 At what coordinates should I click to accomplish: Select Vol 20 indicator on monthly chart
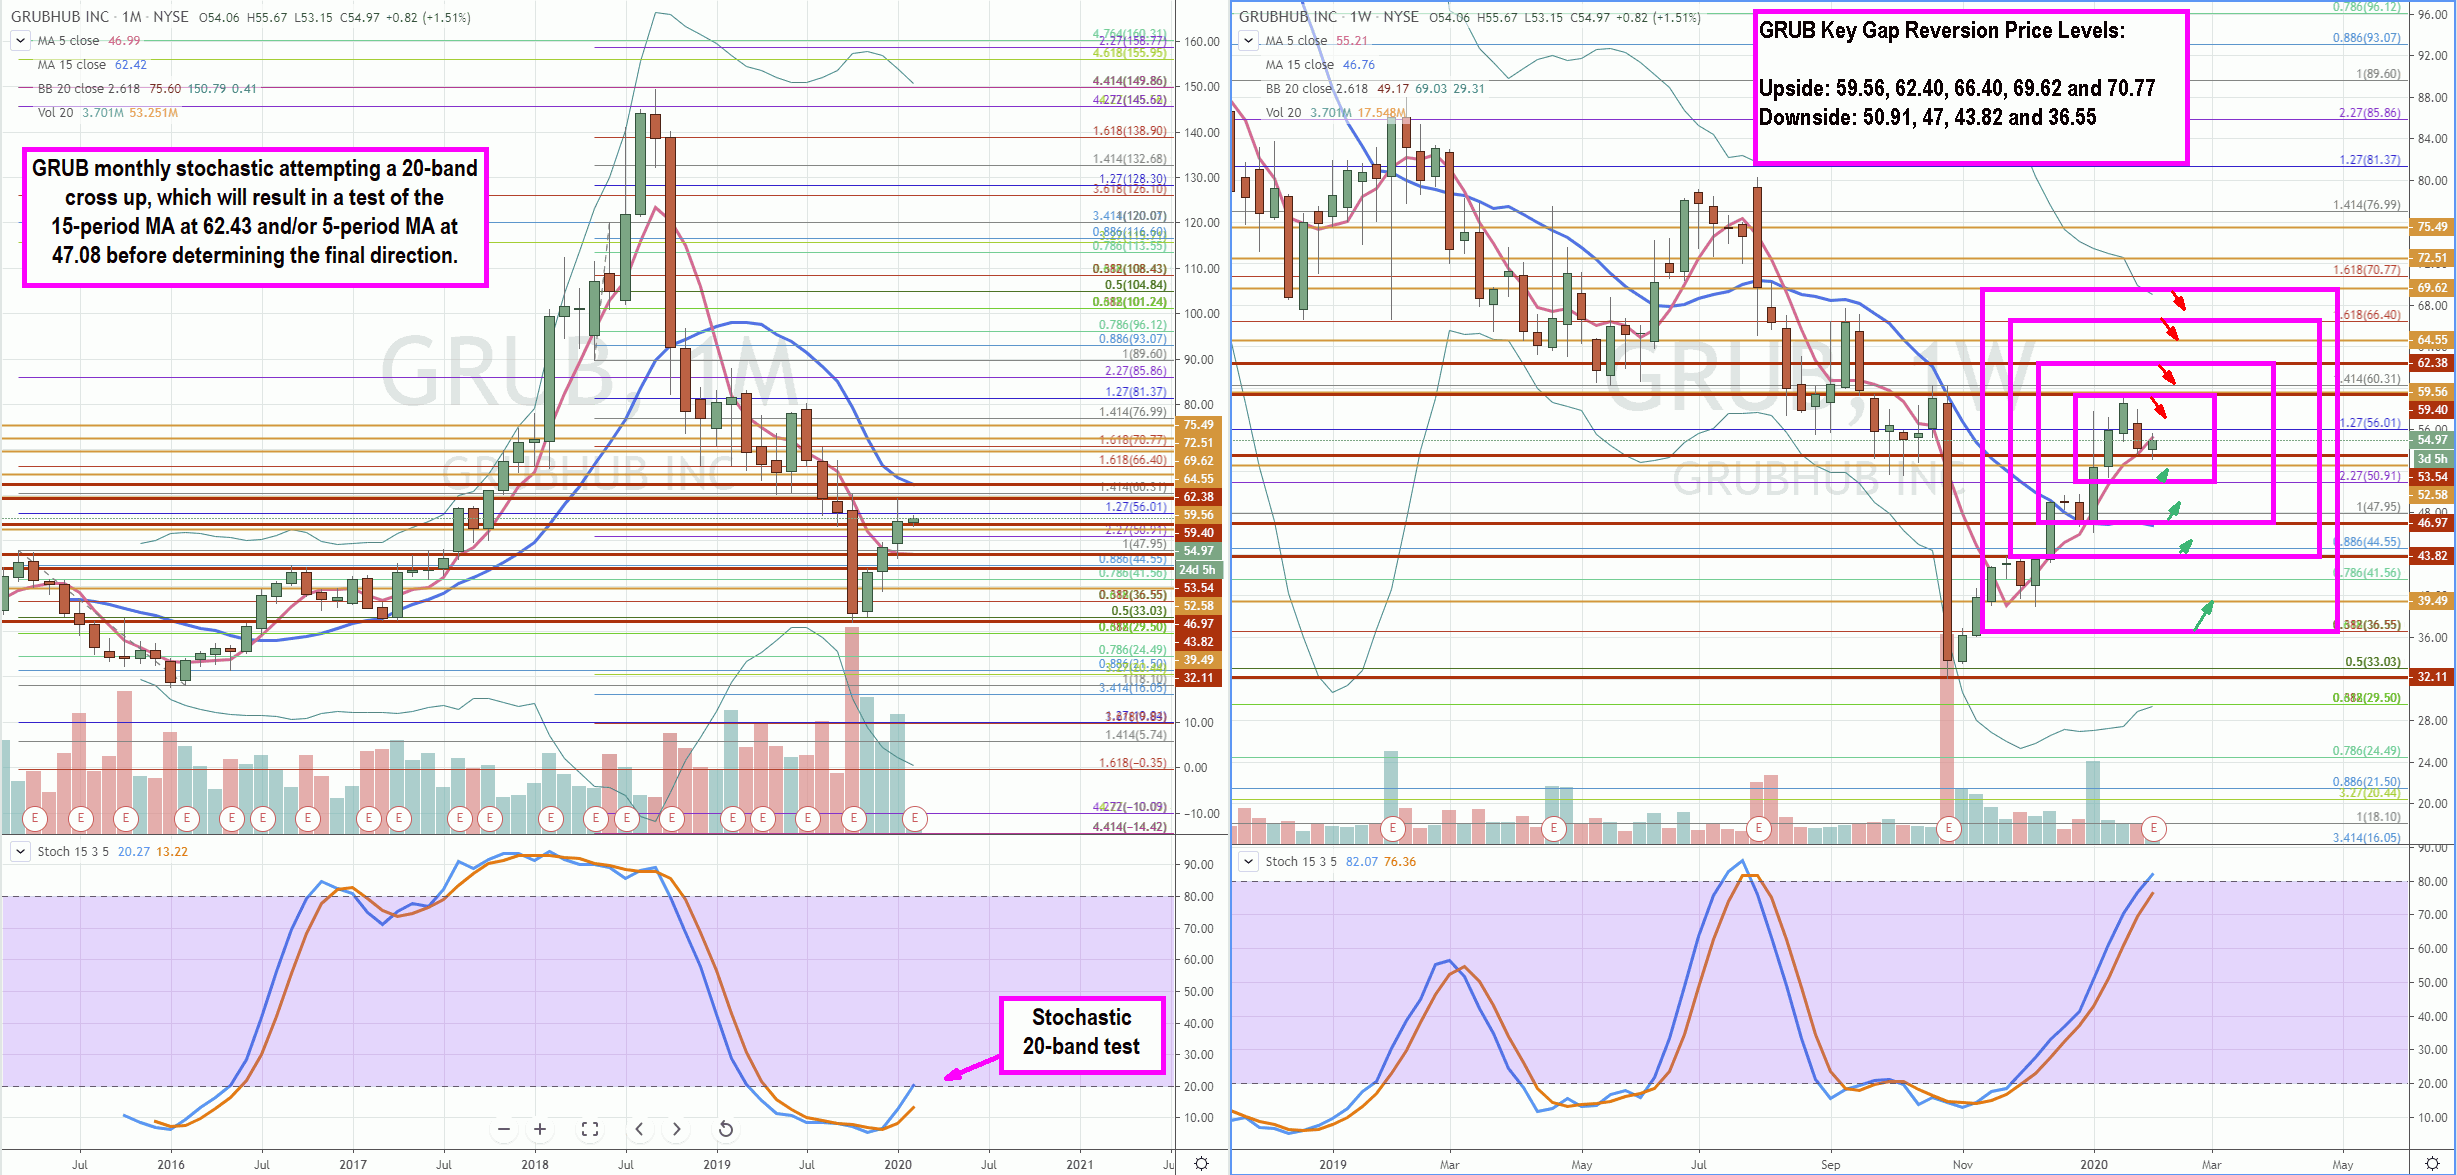[55, 113]
